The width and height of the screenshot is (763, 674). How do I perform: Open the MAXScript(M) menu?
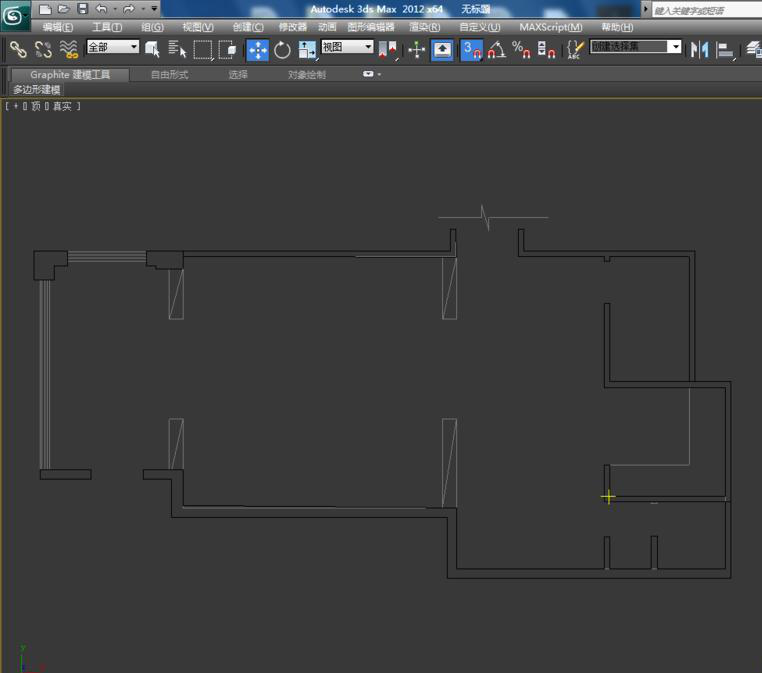(550, 27)
